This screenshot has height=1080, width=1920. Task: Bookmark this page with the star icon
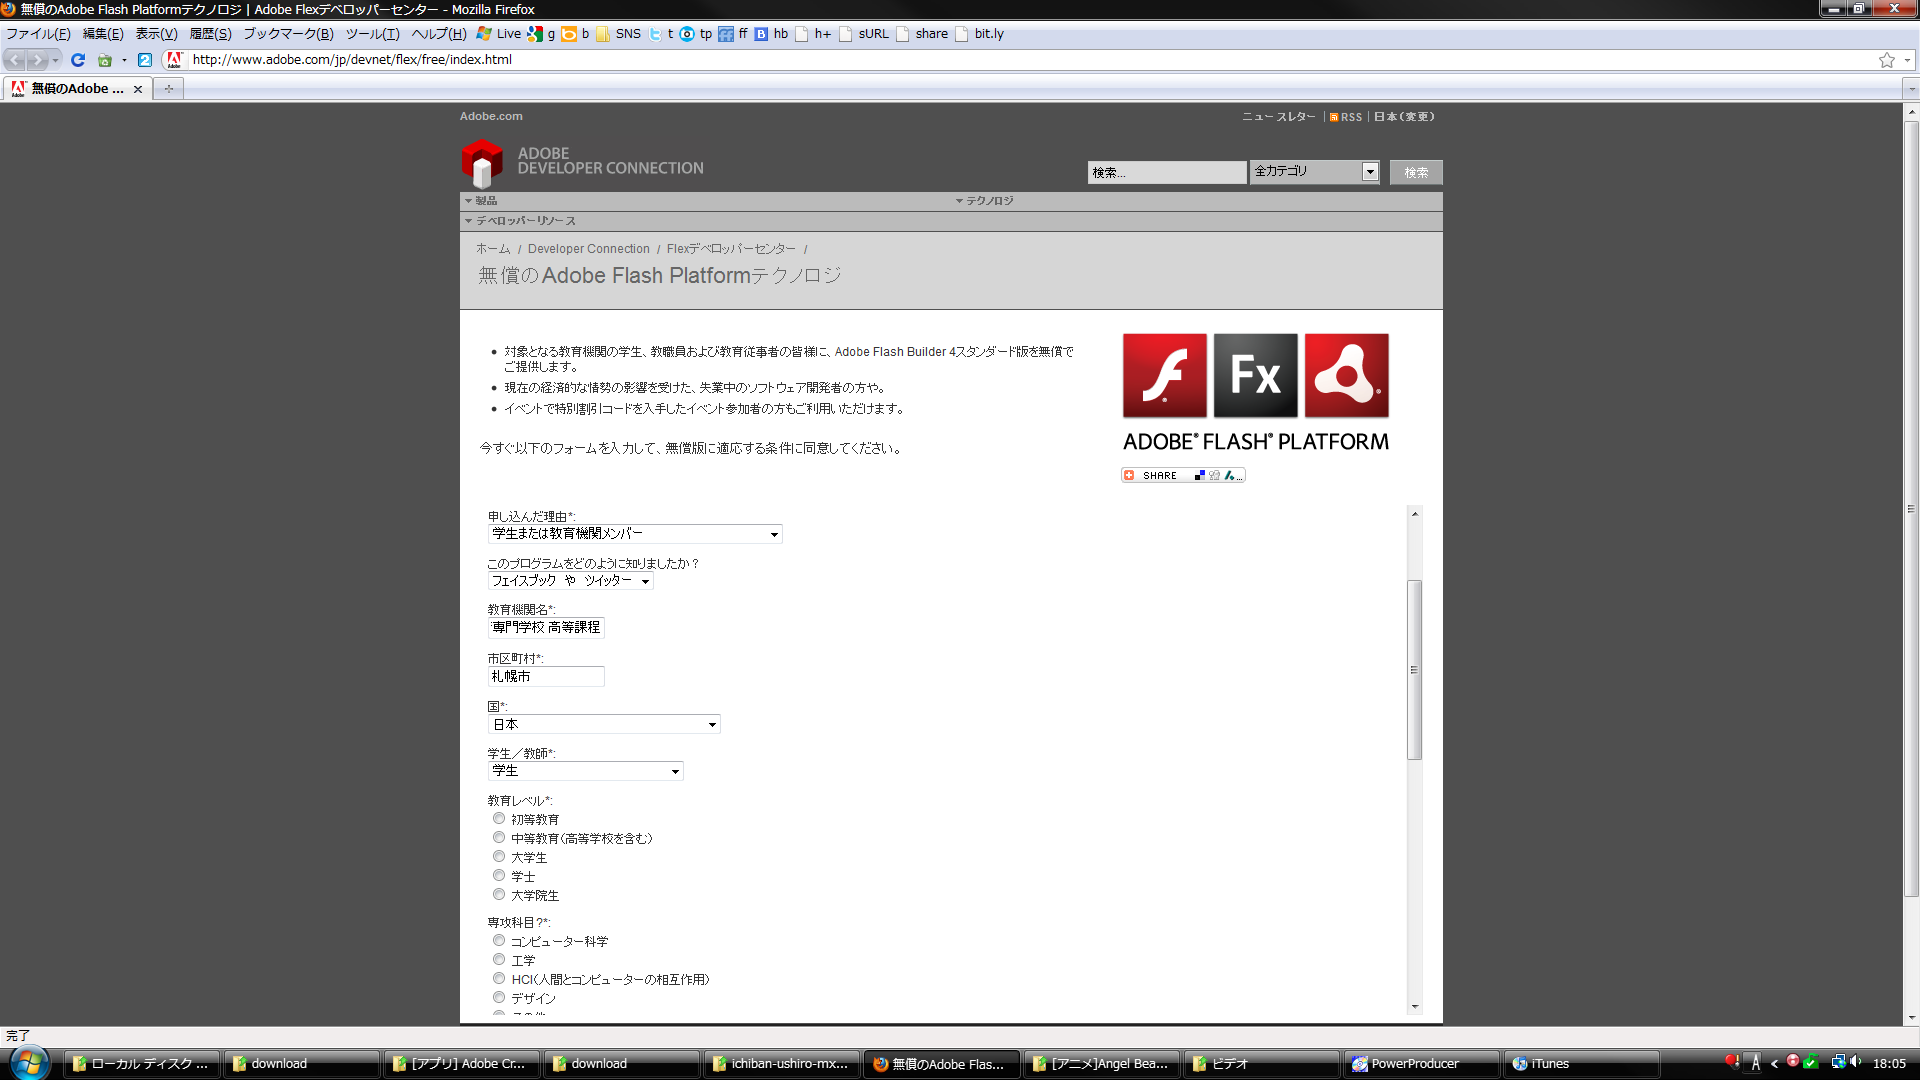coord(1886,60)
